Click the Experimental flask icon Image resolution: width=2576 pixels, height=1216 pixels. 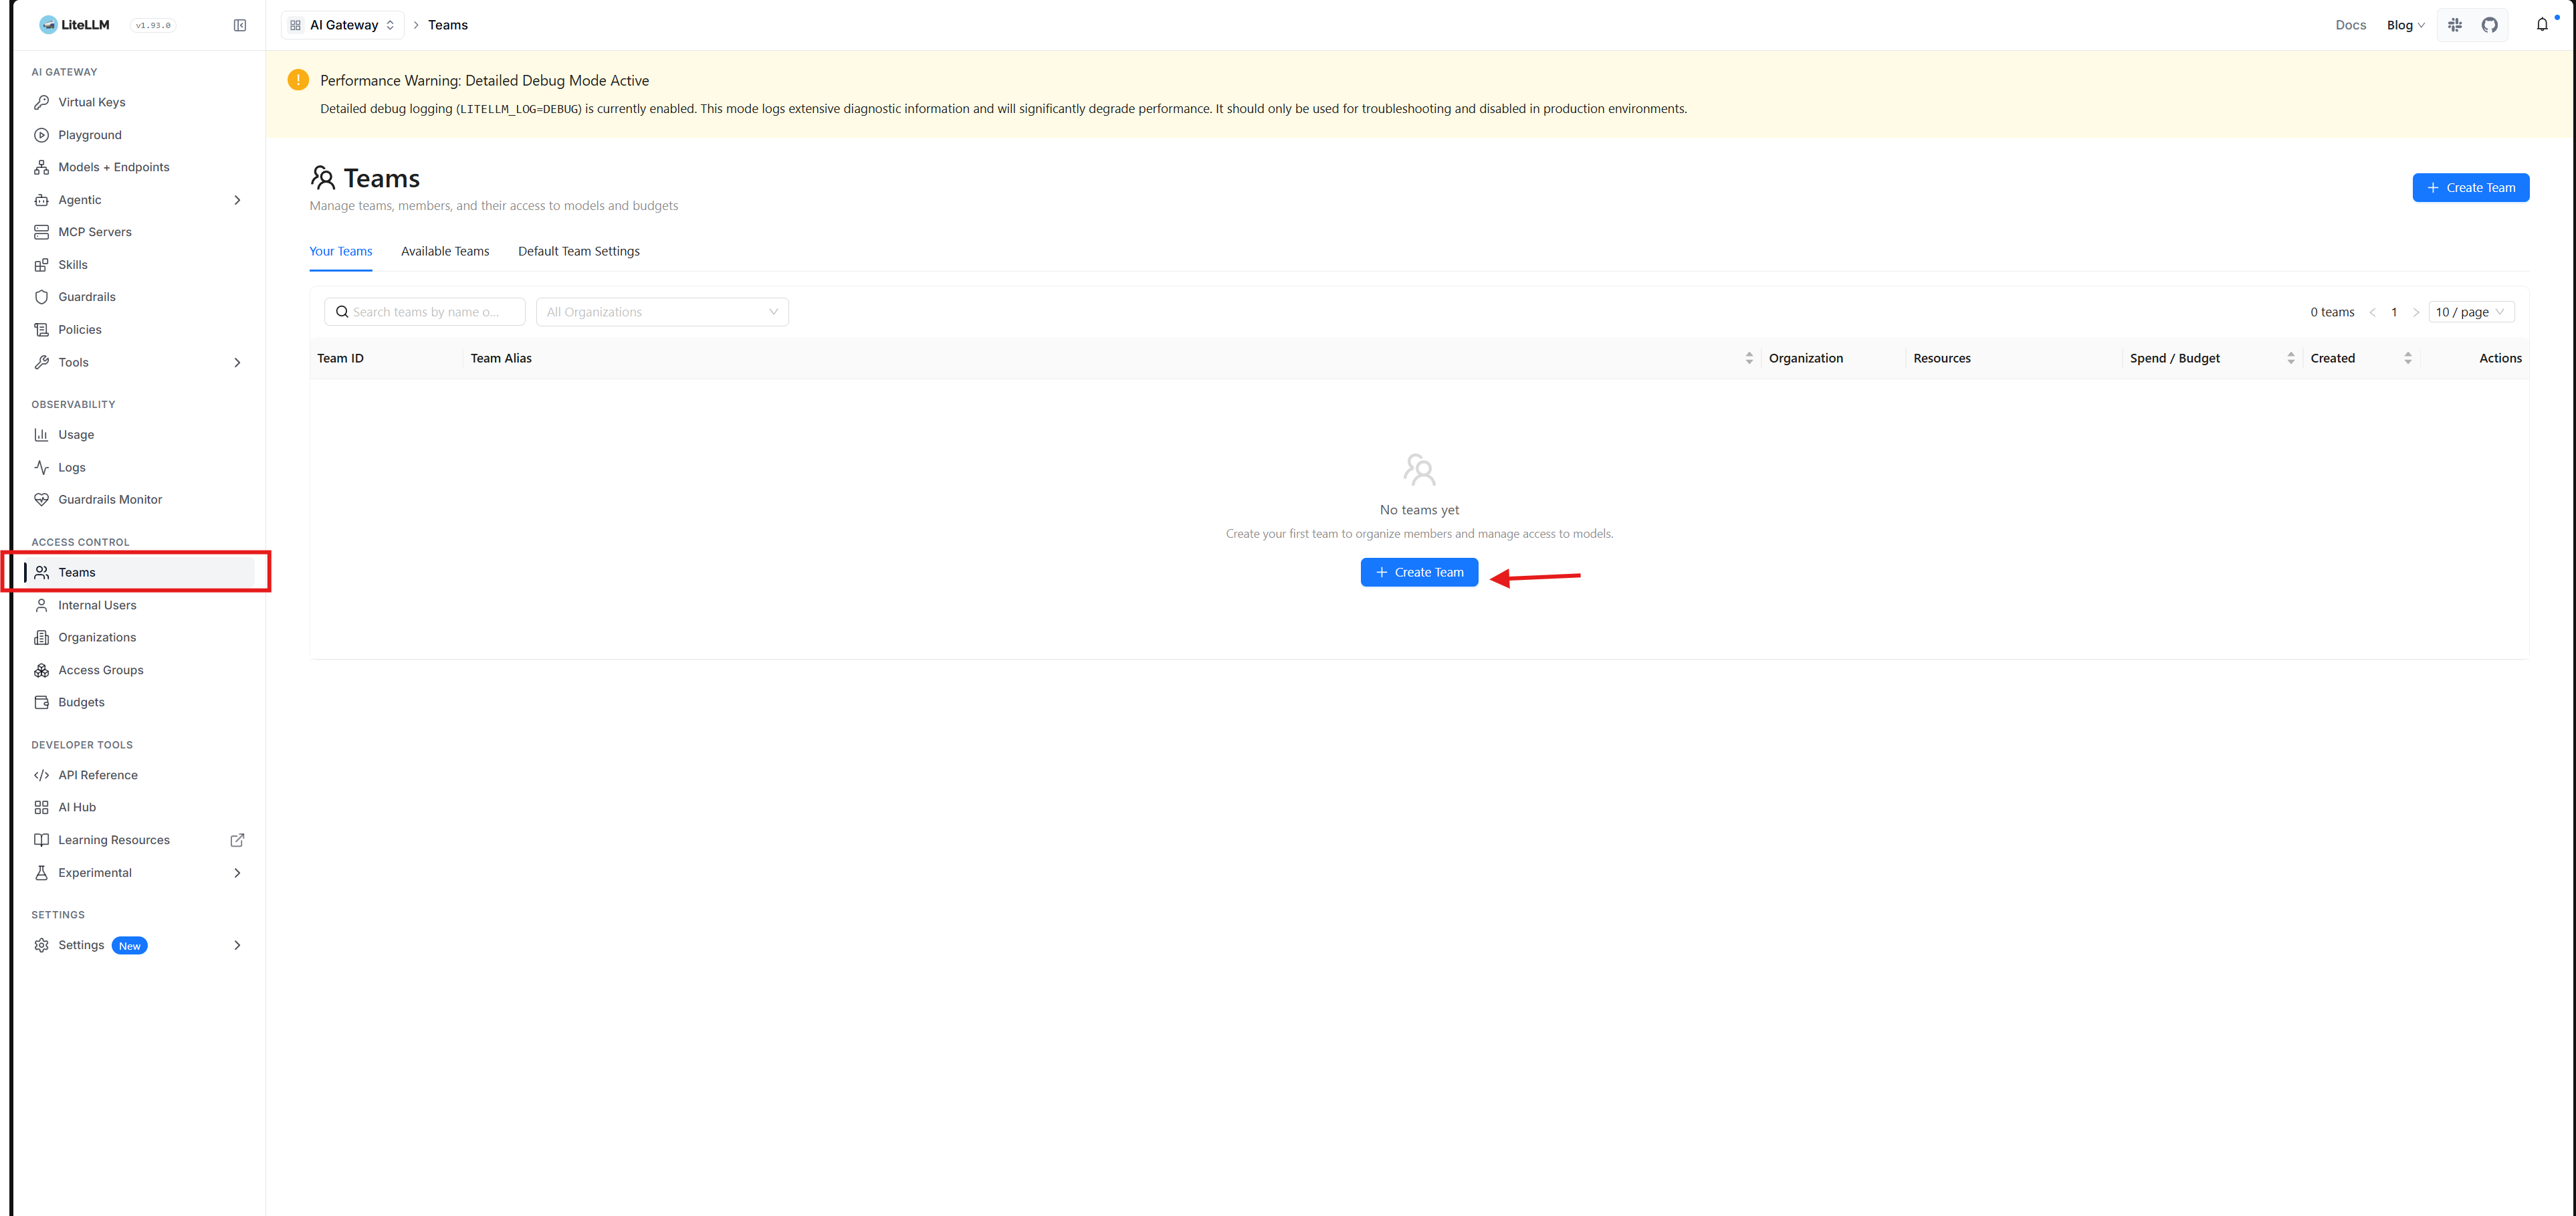41,873
